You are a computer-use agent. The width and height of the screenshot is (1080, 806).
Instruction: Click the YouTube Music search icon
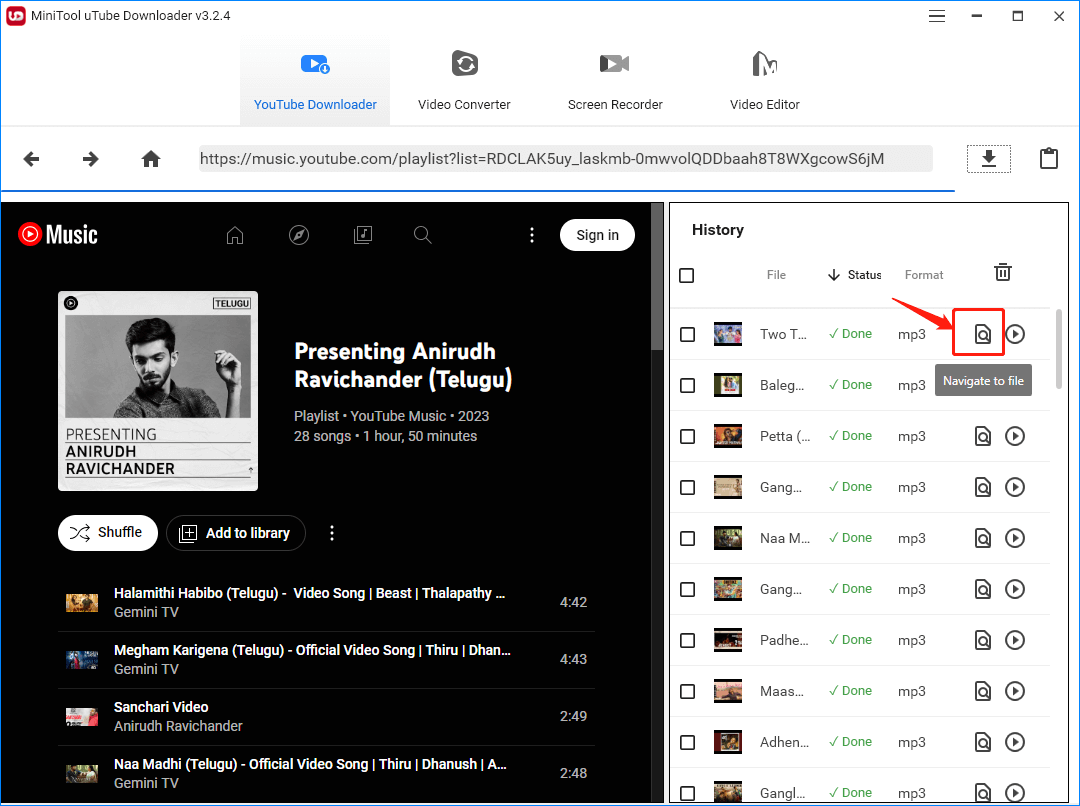pos(423,236)
